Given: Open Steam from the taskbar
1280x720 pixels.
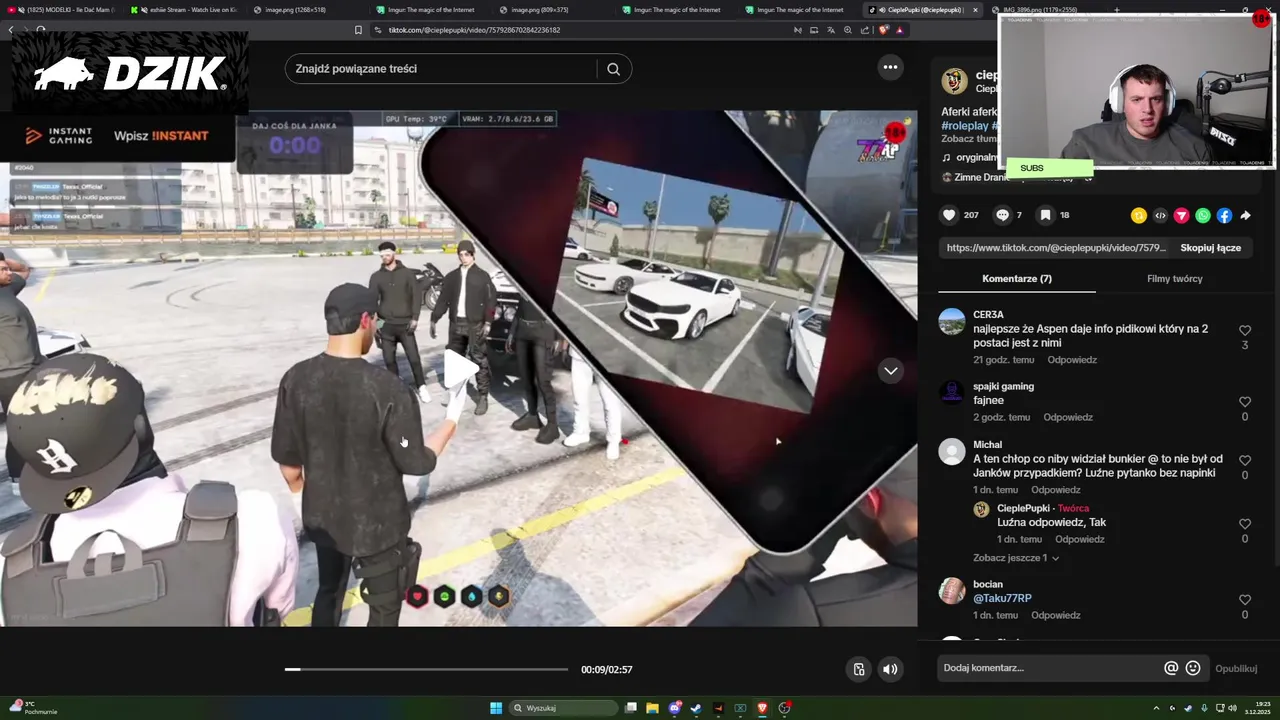Looking at the screenshot, I should click(696, 708).
